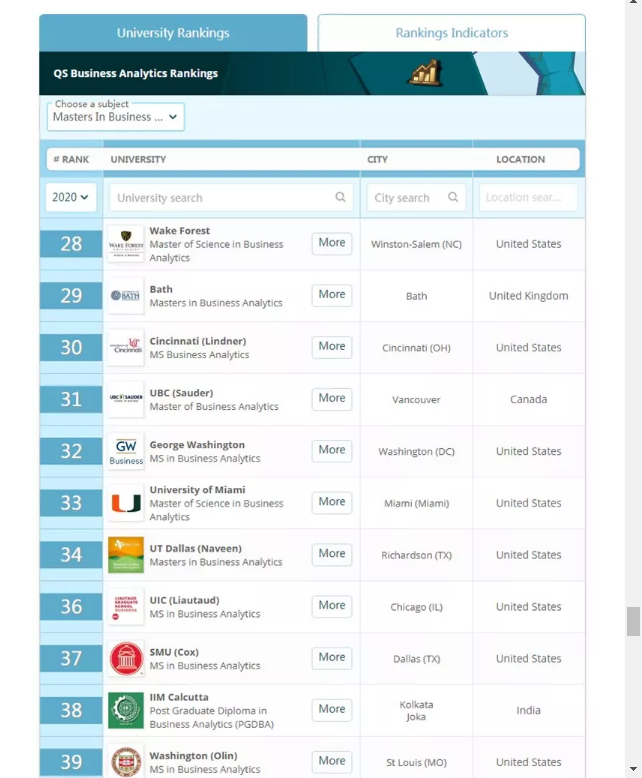Open the UBC (Sauder) link

[x=182, y=393]
